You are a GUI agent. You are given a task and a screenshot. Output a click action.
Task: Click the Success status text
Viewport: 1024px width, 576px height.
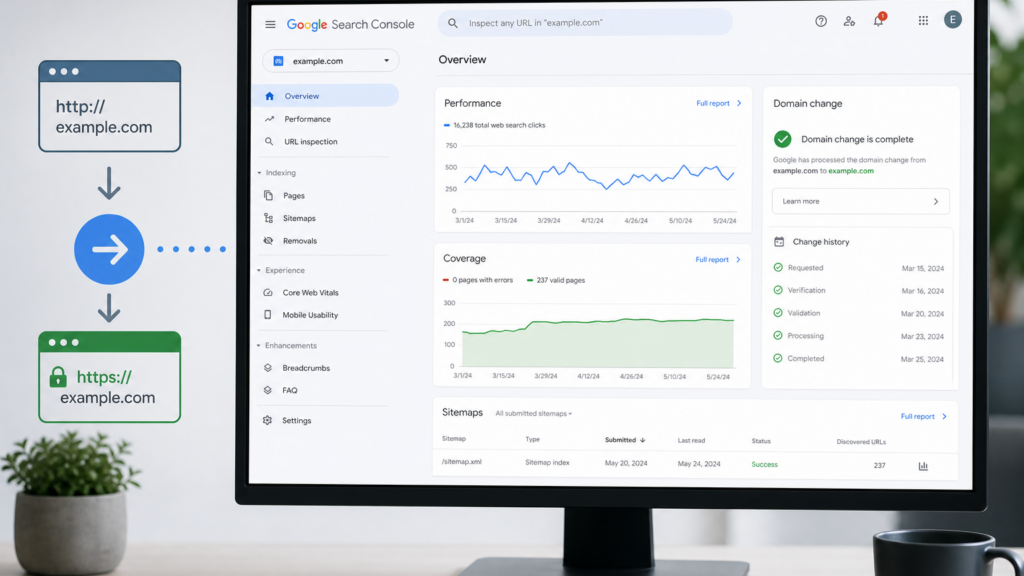point(764,464)
